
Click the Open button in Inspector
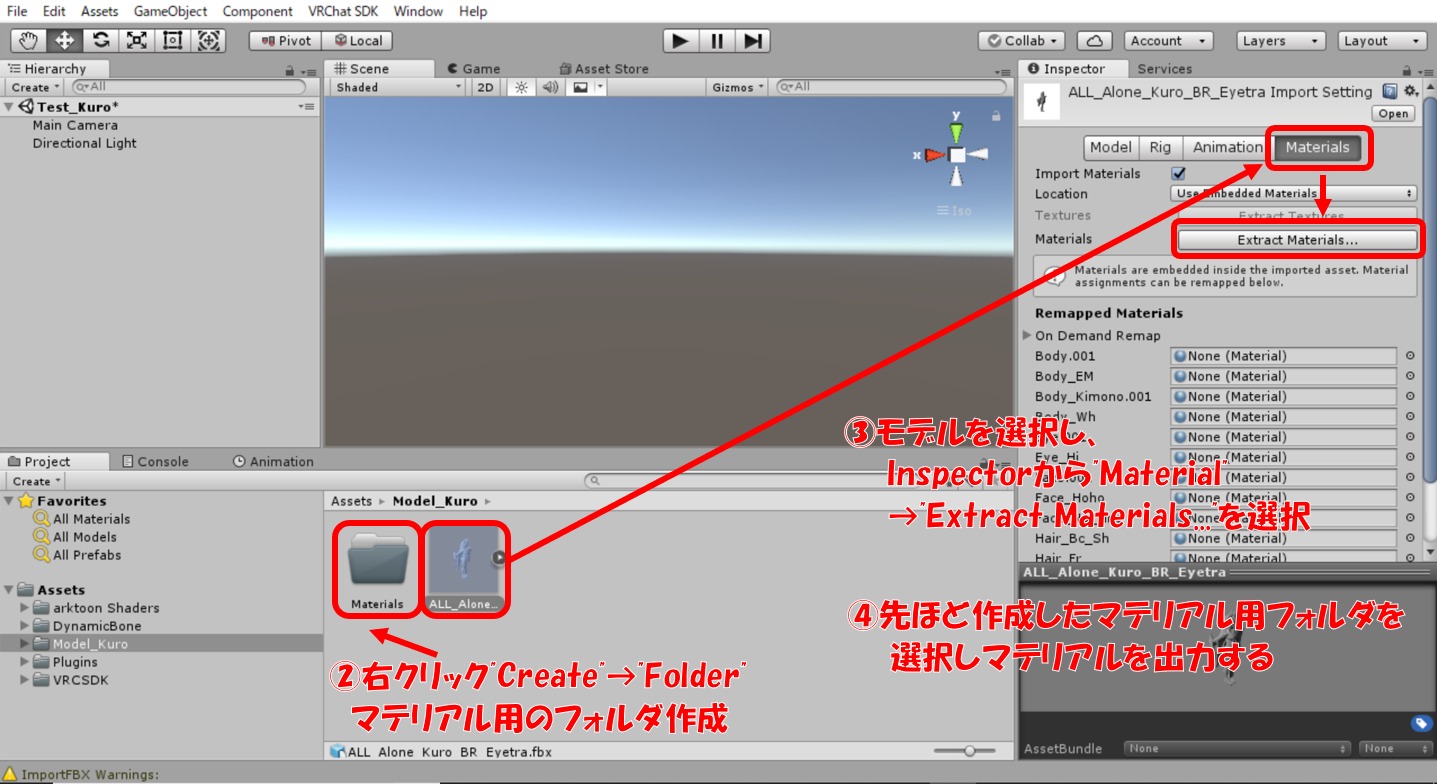(1393, 113)
